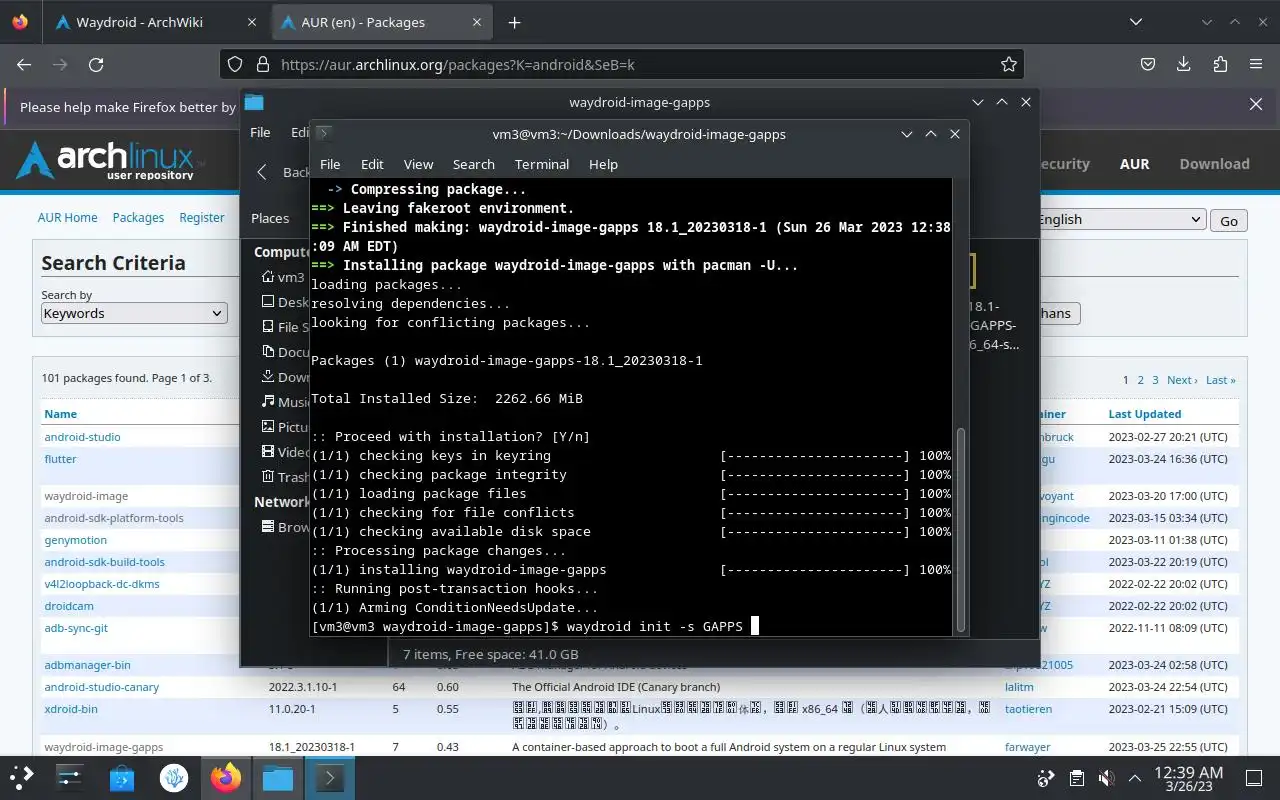Expand hidden system tray icons
The height and width of the screenshot is (800, 1280).
(x=1135, y=778)
